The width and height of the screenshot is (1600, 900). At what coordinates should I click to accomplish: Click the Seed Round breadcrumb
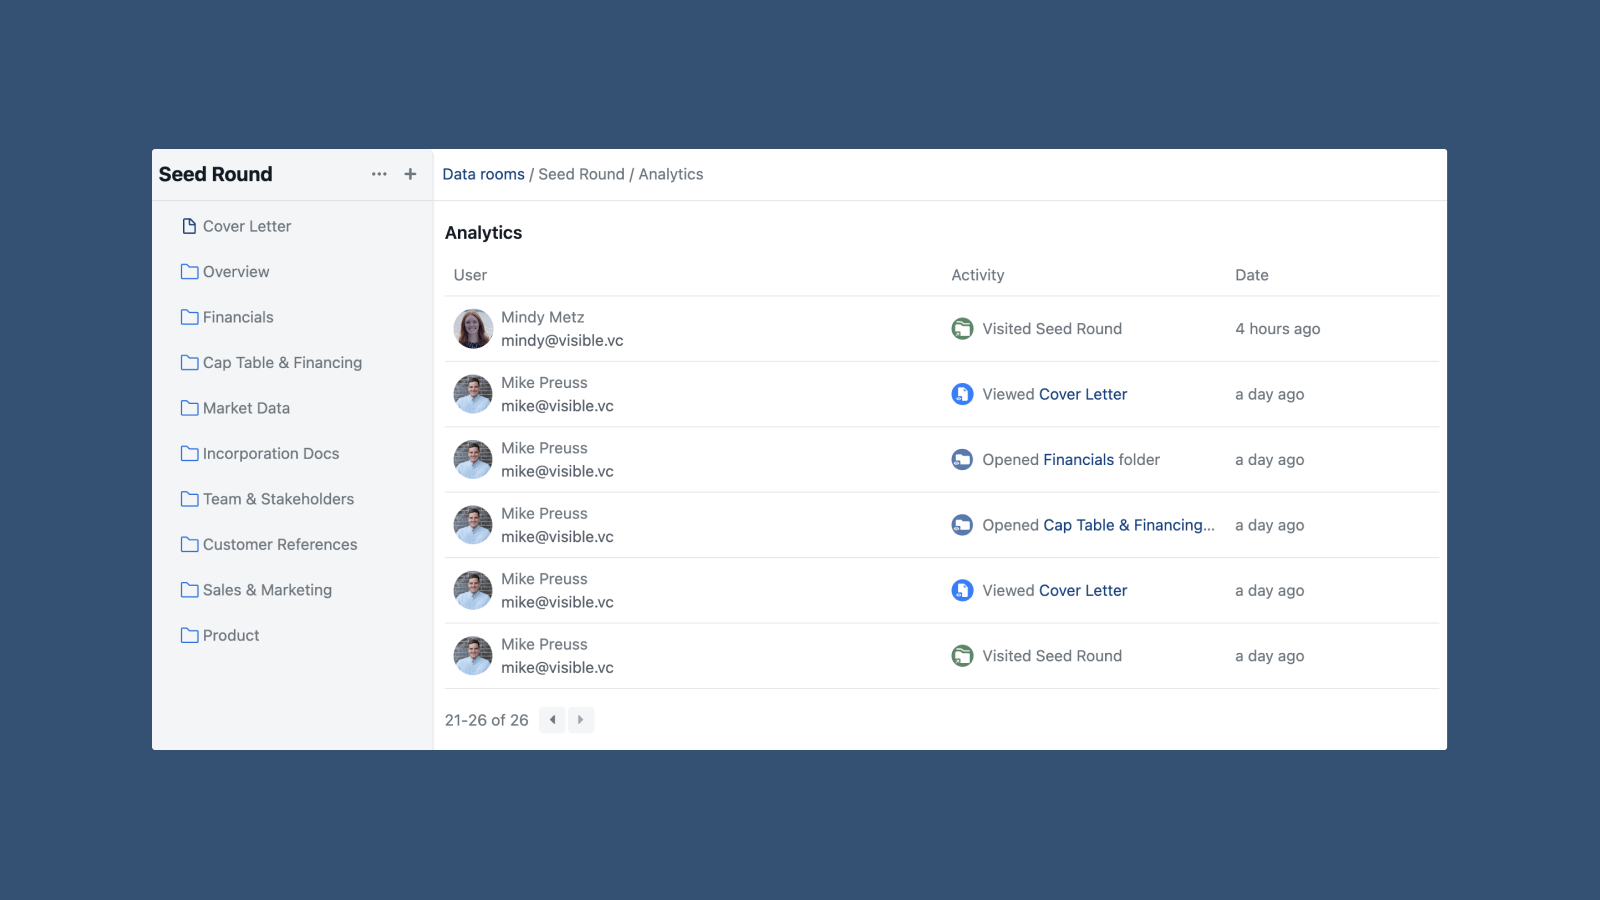tap(581, 174)
